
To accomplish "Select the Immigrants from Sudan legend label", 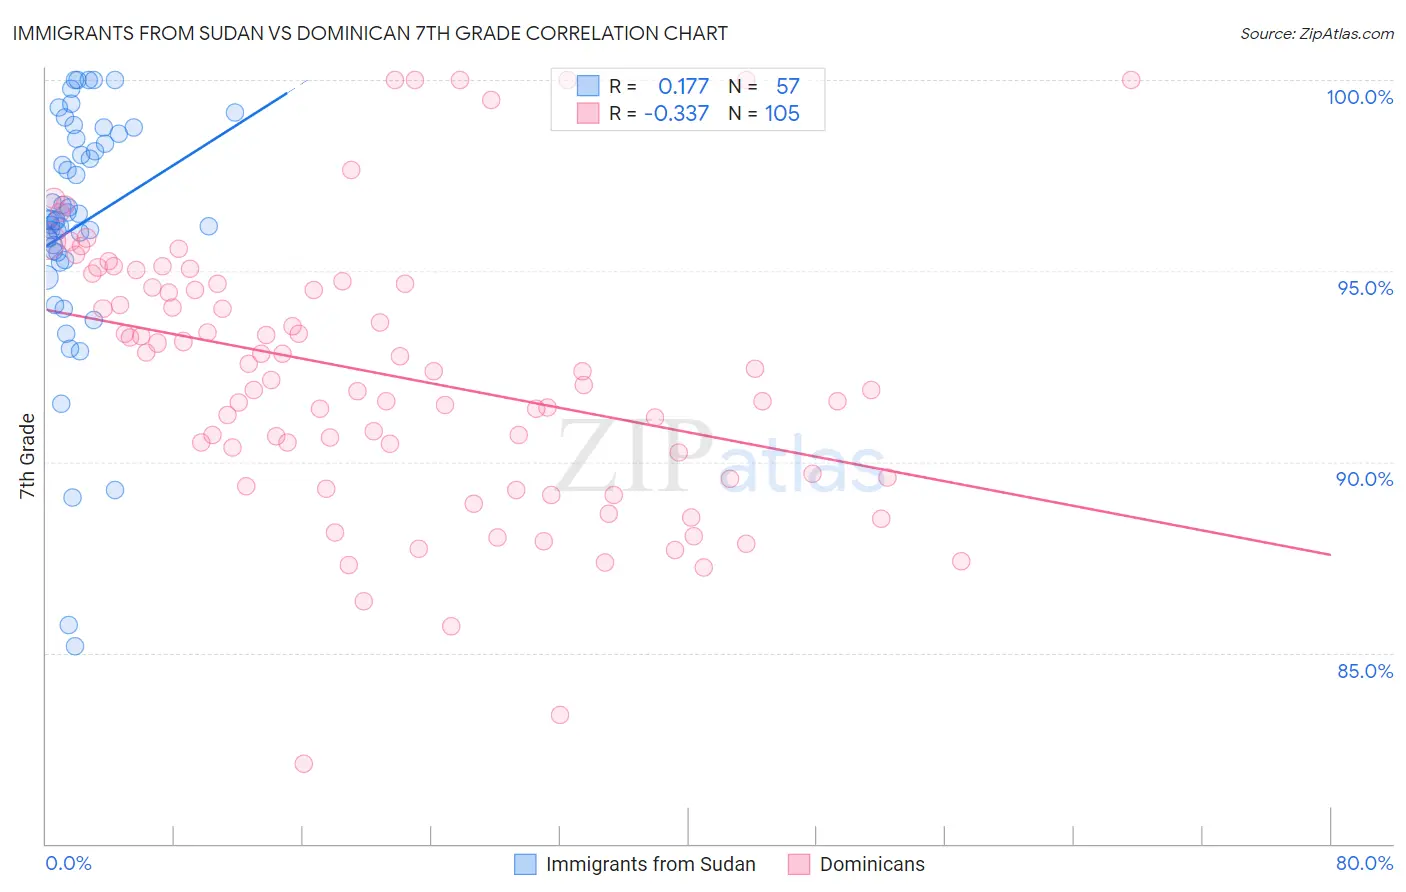I will pyautogui.click(x=651, y=864).
